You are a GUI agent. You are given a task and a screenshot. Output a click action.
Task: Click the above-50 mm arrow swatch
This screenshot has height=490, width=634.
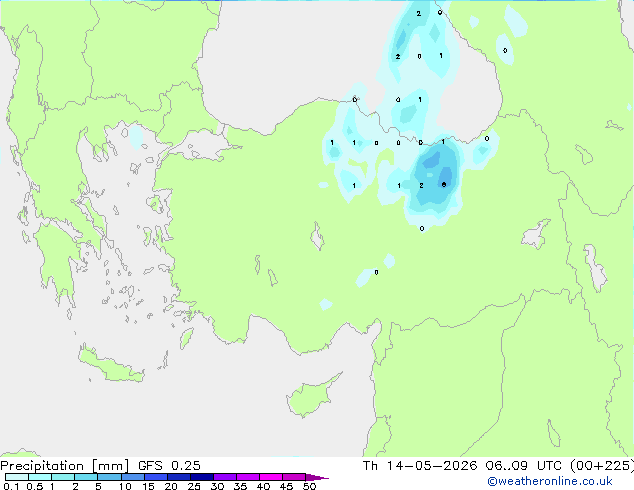(x=317, y=477)
